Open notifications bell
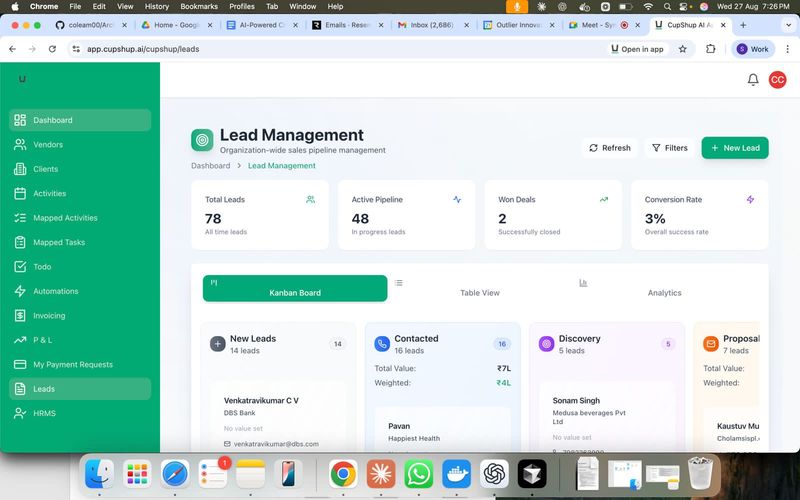The width and height of the screenshot is (800, 500). tap(753, 80)
